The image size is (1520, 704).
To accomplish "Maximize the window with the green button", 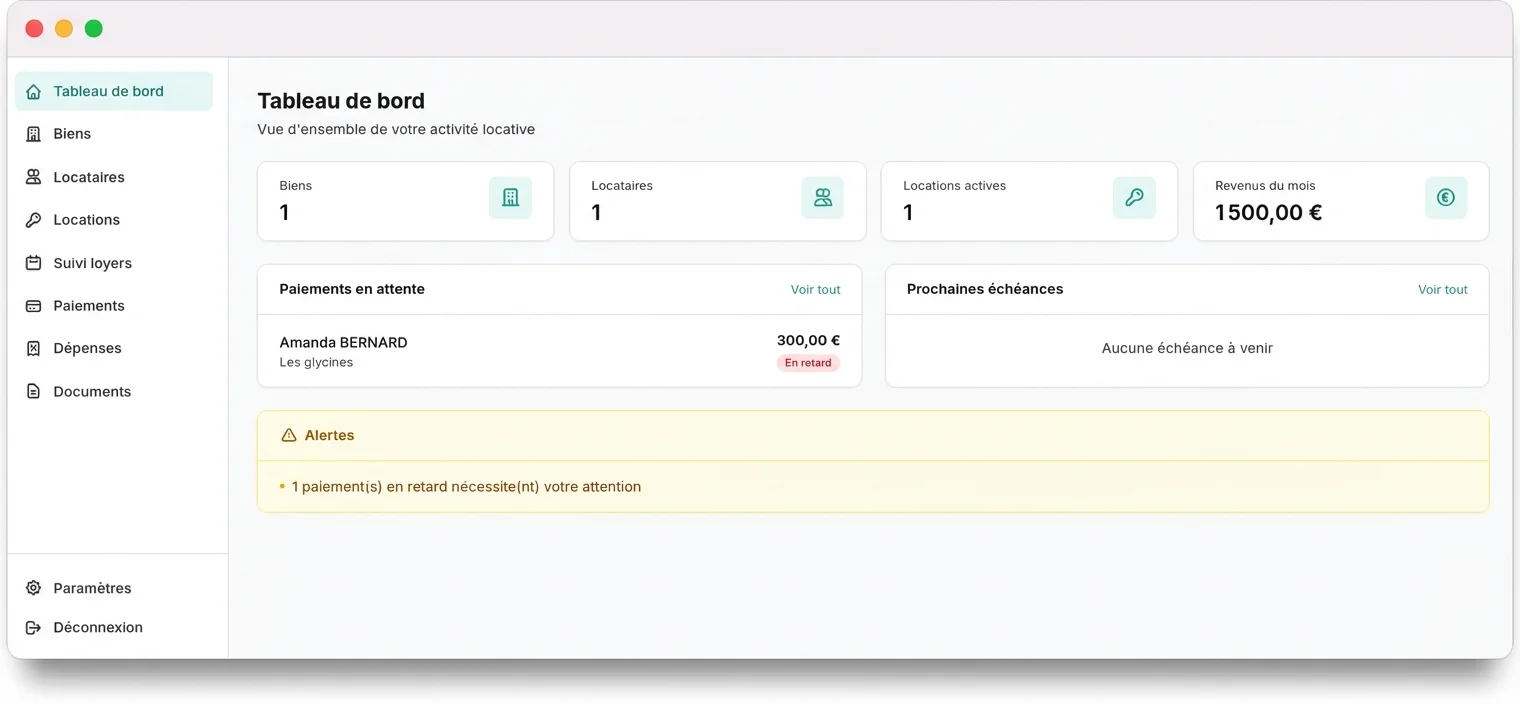I will coord(93,29).
